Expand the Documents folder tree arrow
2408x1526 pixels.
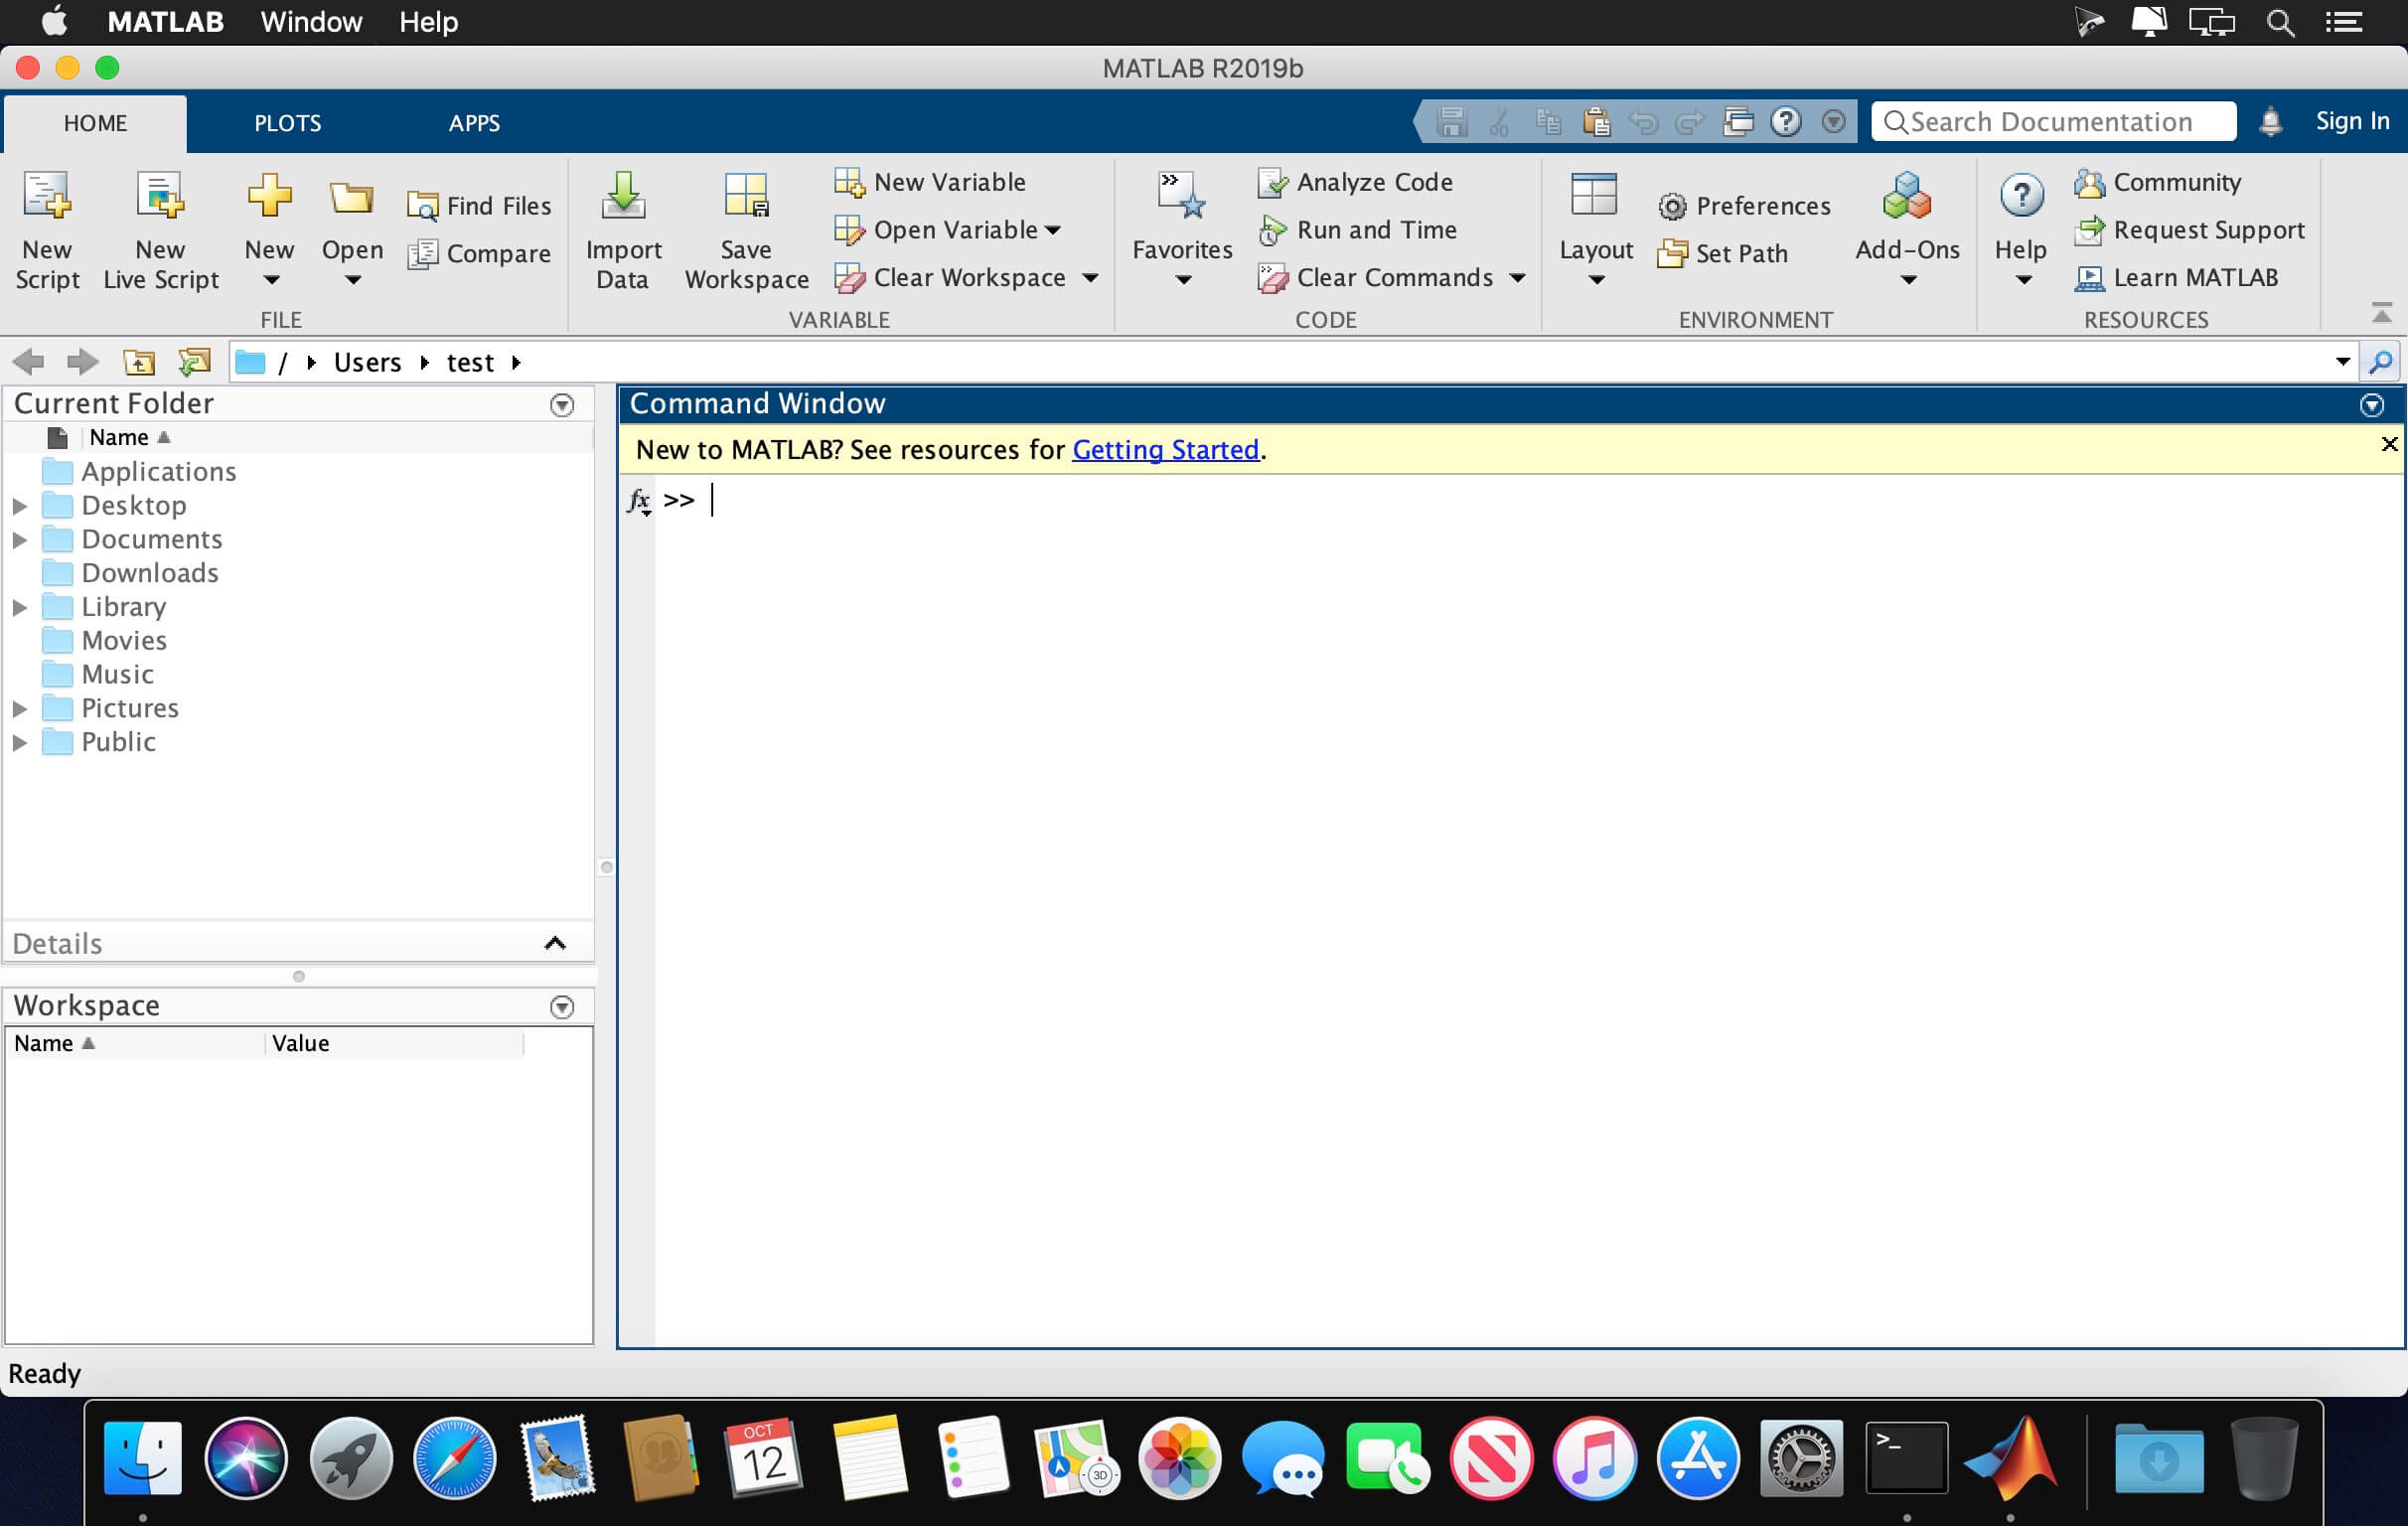click(19, 540)
